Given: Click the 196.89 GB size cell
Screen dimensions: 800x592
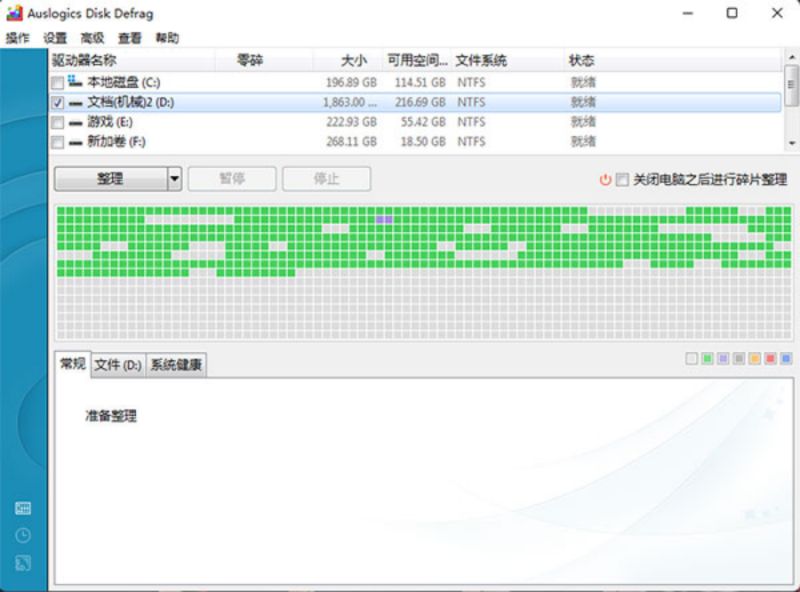Looking at the screenshot, I should [351, 83].
